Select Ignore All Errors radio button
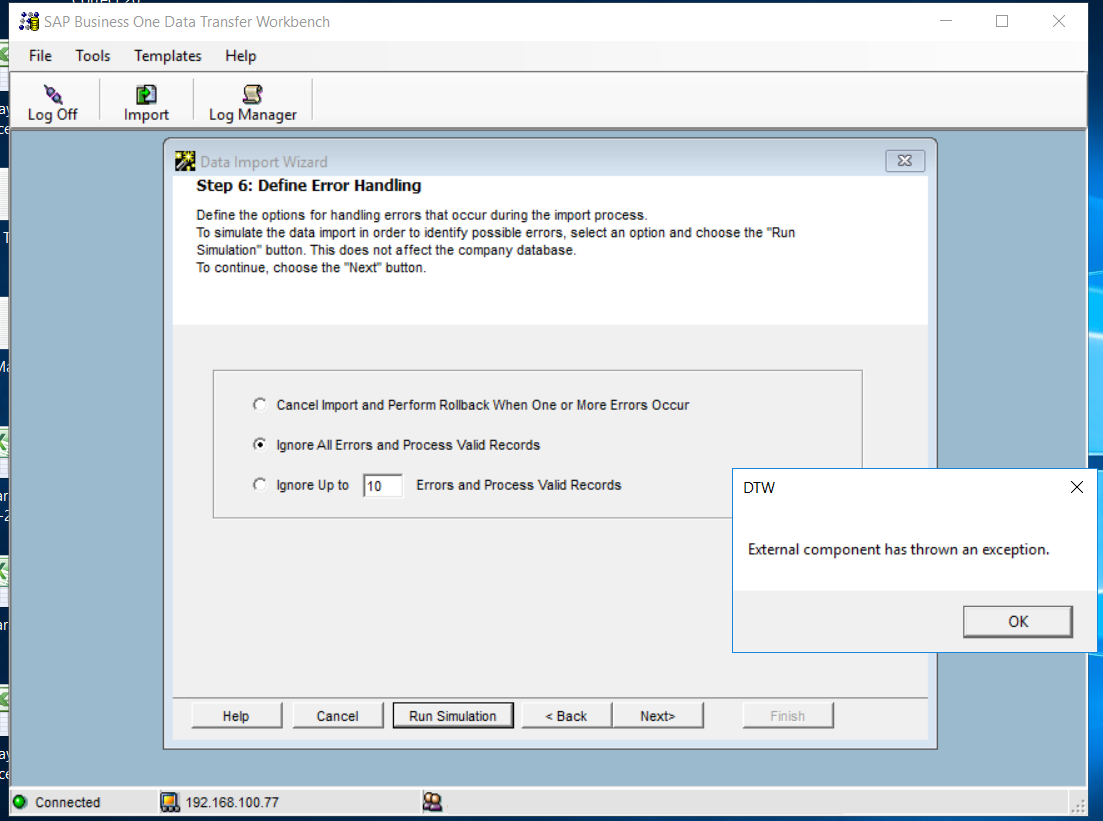The image size is (1103, 821). 260,445
